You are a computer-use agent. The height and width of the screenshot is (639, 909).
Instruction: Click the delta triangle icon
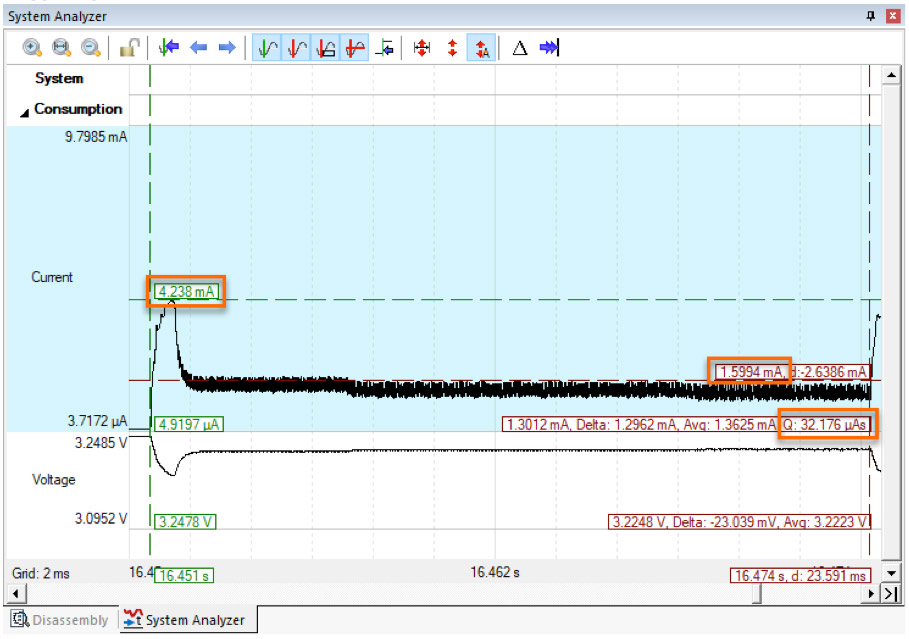pos(520,48)
